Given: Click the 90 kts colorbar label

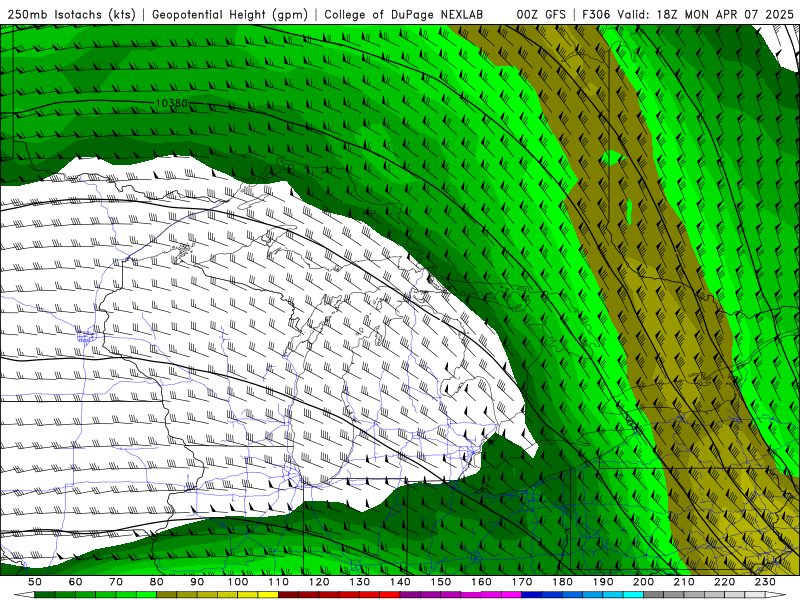Looking at the screenshot, I should 197,582.
